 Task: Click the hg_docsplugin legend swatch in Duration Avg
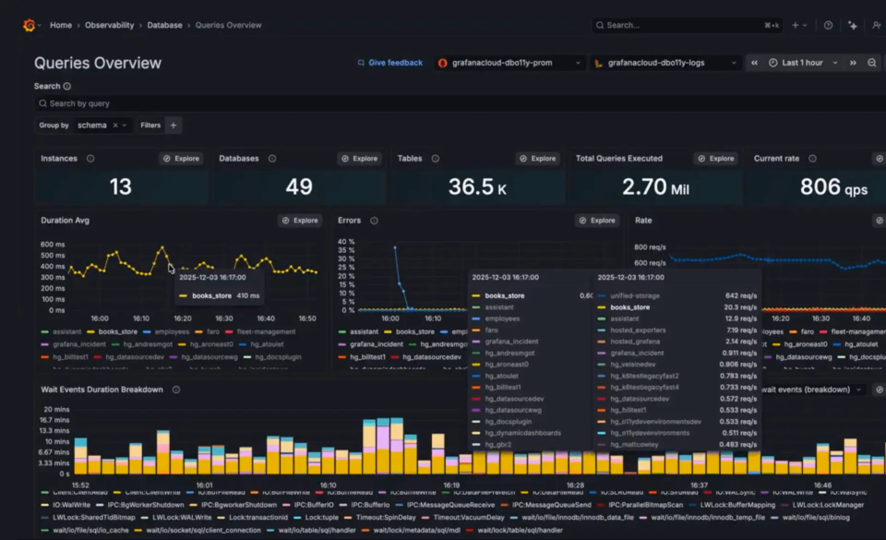(x=247, y=357)
